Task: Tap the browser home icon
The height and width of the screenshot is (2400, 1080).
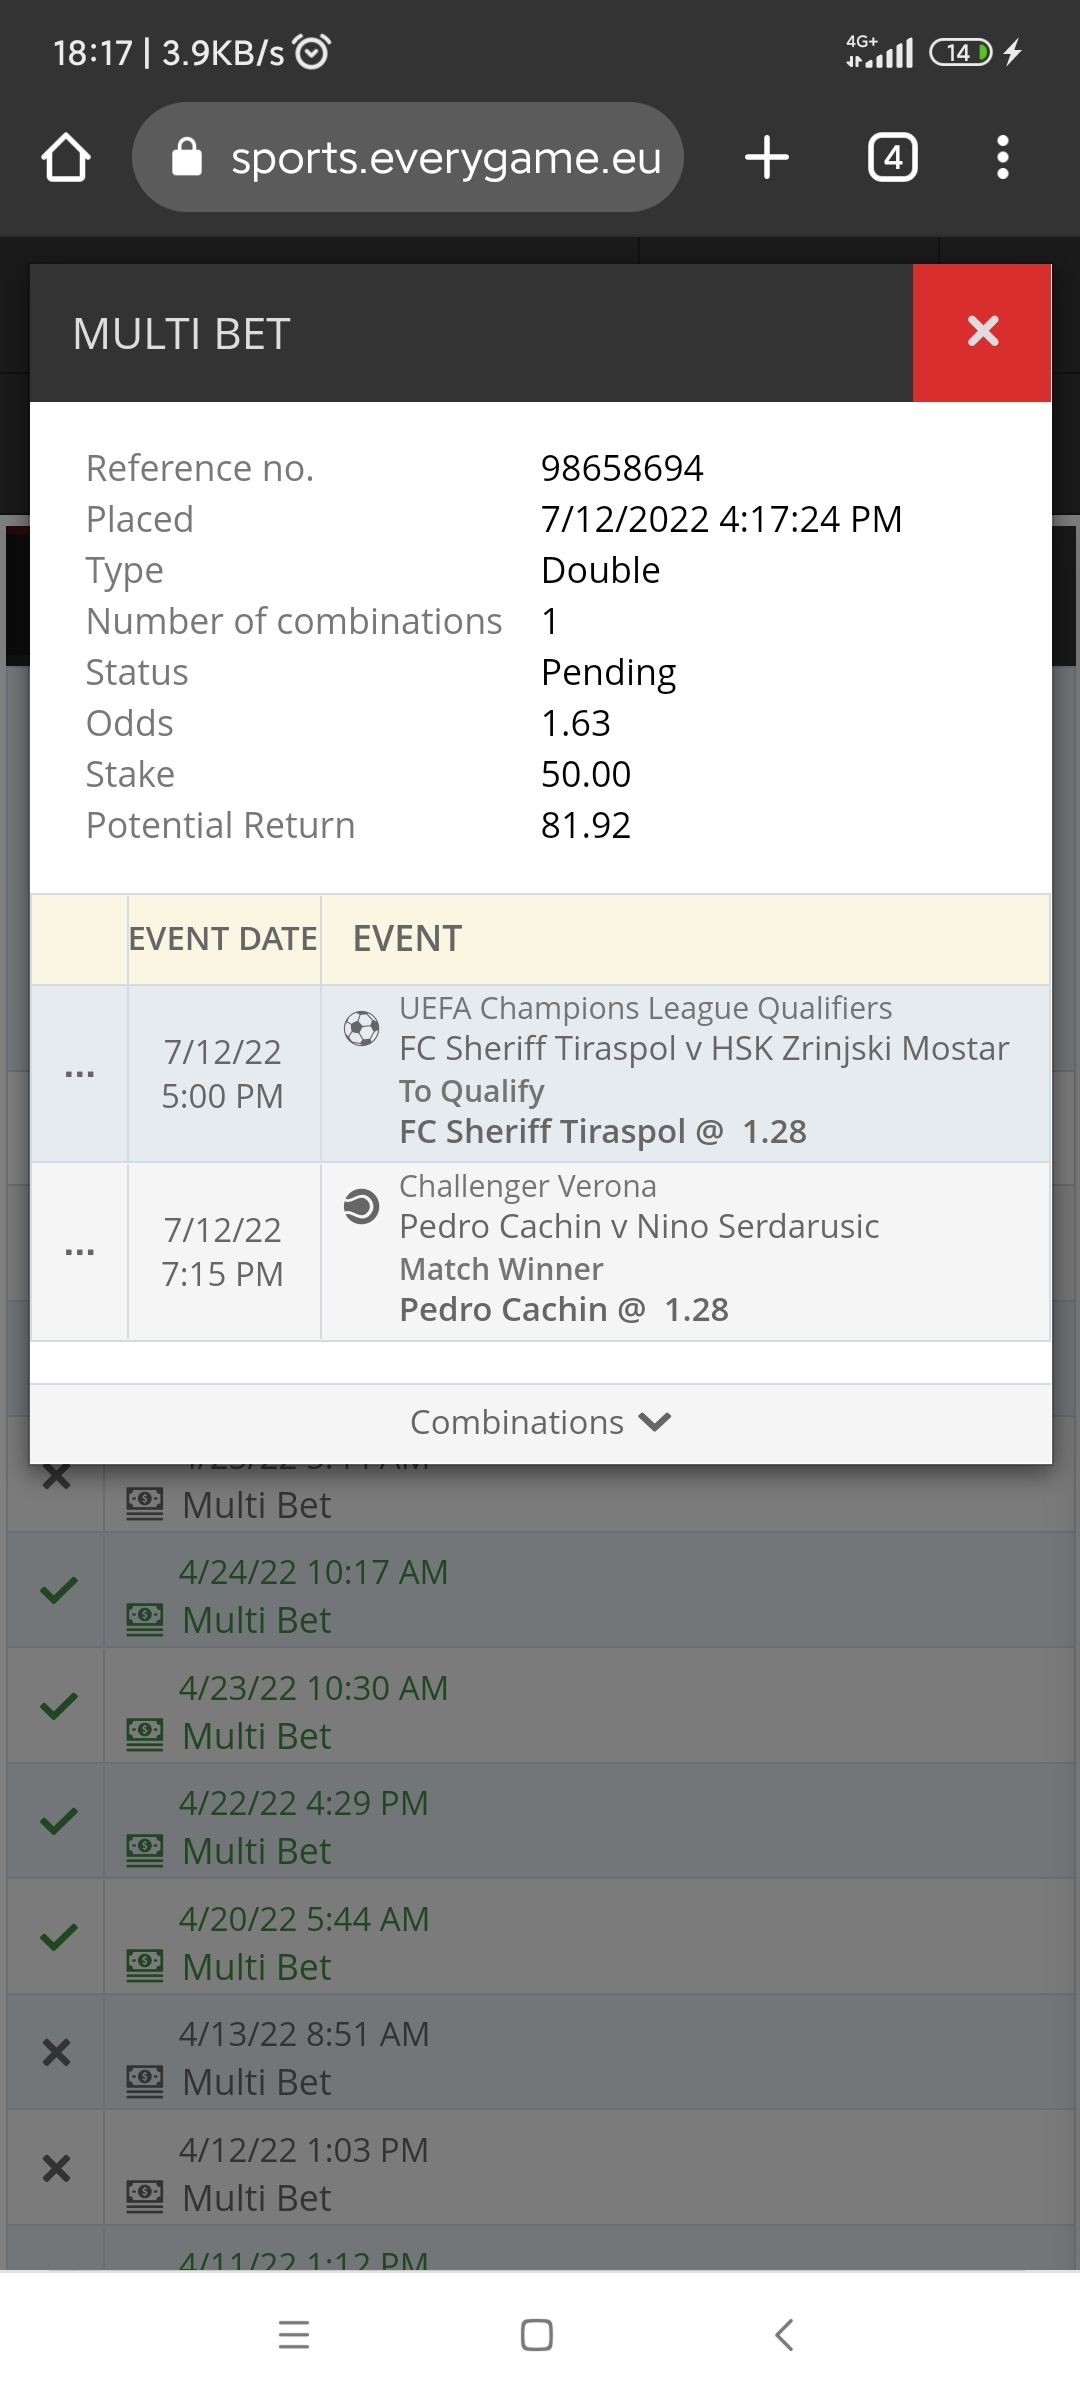Action: pyautogui.click(x=66, y=158)
